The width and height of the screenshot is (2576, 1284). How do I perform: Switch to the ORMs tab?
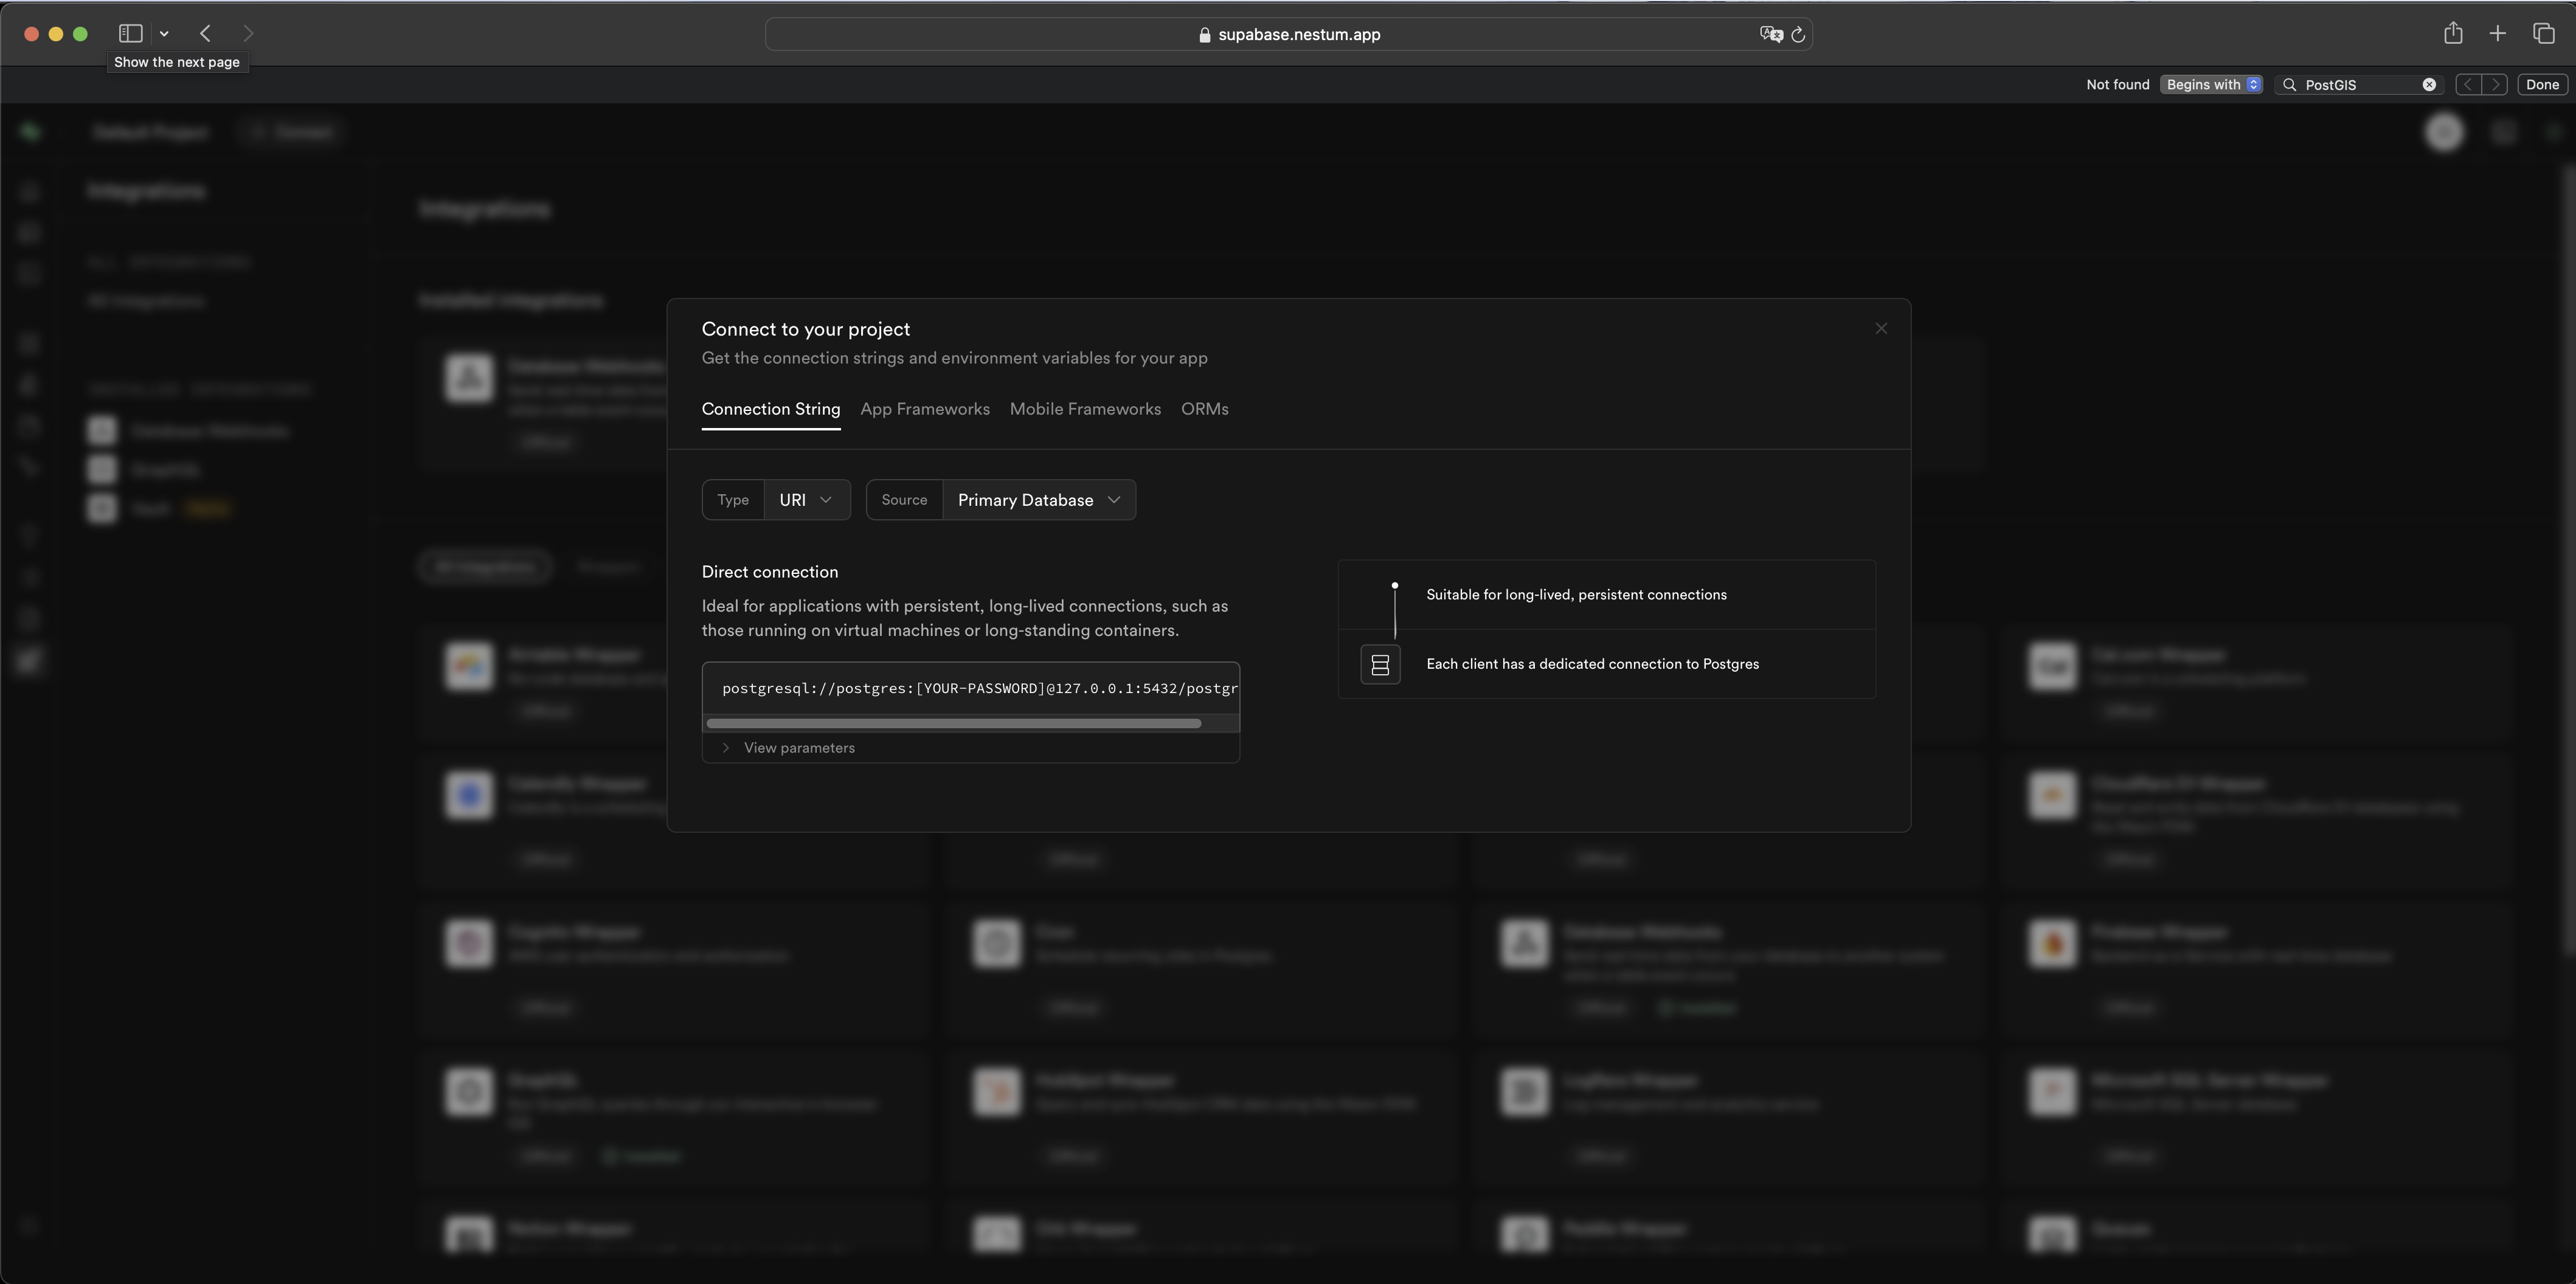coord(1204,409)
